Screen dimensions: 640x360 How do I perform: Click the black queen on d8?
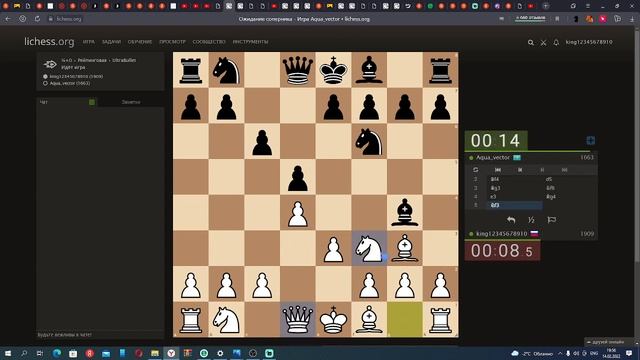point(298,70)
